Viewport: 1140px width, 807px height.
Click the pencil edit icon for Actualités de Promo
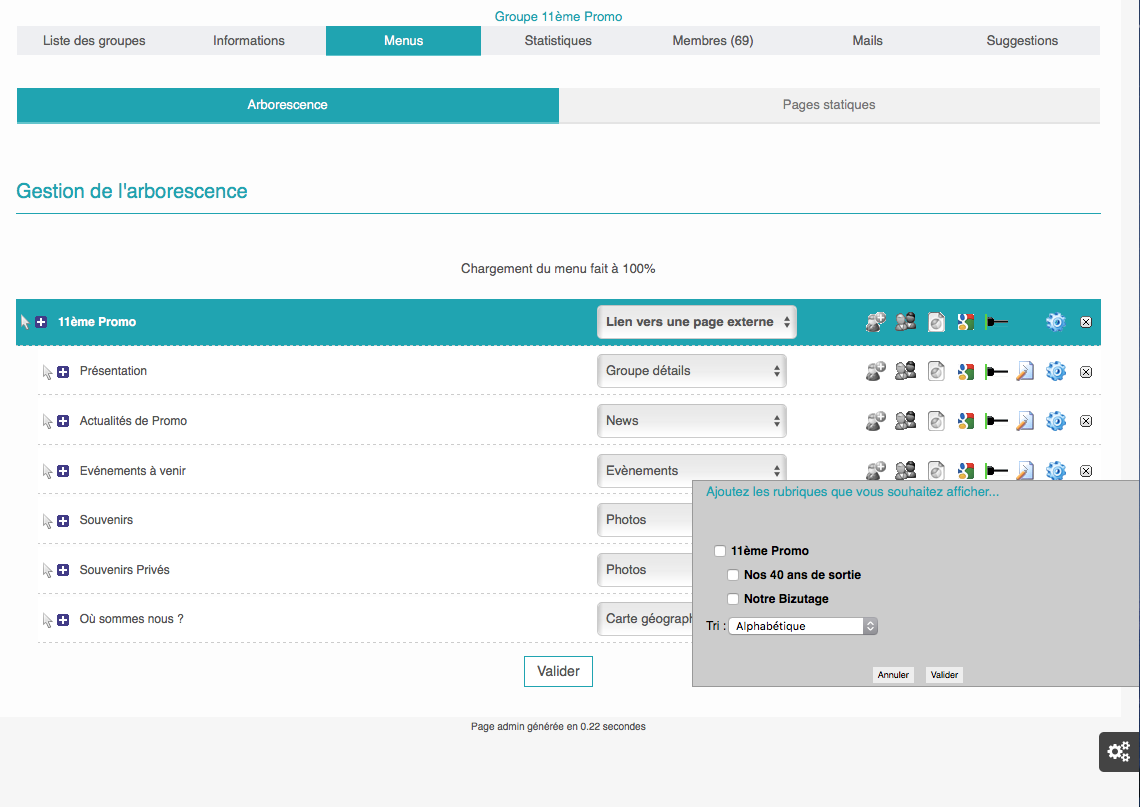(1025, 421)
